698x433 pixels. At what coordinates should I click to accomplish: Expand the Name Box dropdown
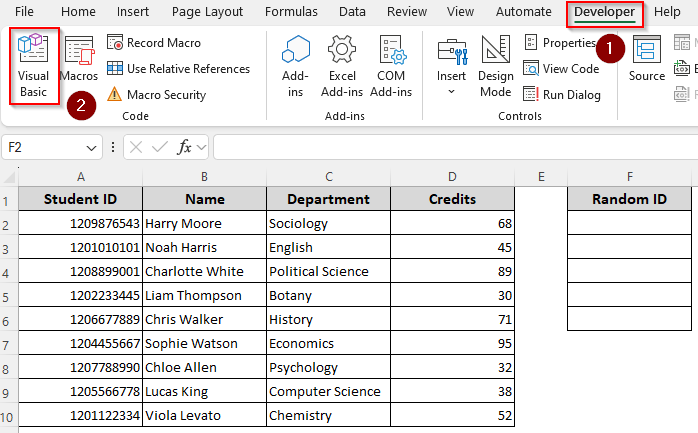click(91, 148)
